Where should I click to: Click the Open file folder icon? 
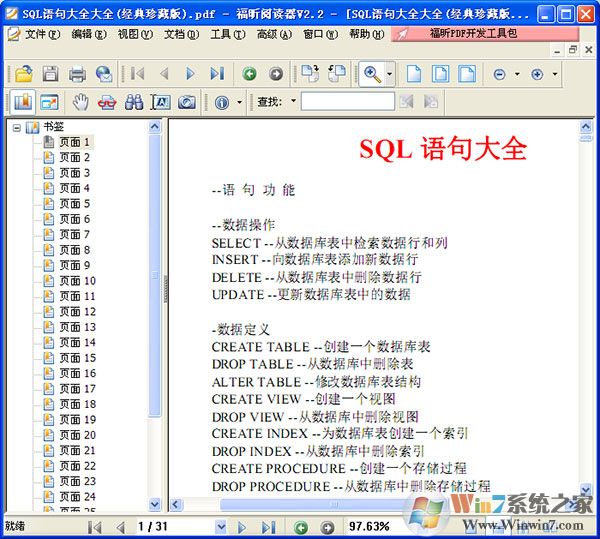pos(24,73)
